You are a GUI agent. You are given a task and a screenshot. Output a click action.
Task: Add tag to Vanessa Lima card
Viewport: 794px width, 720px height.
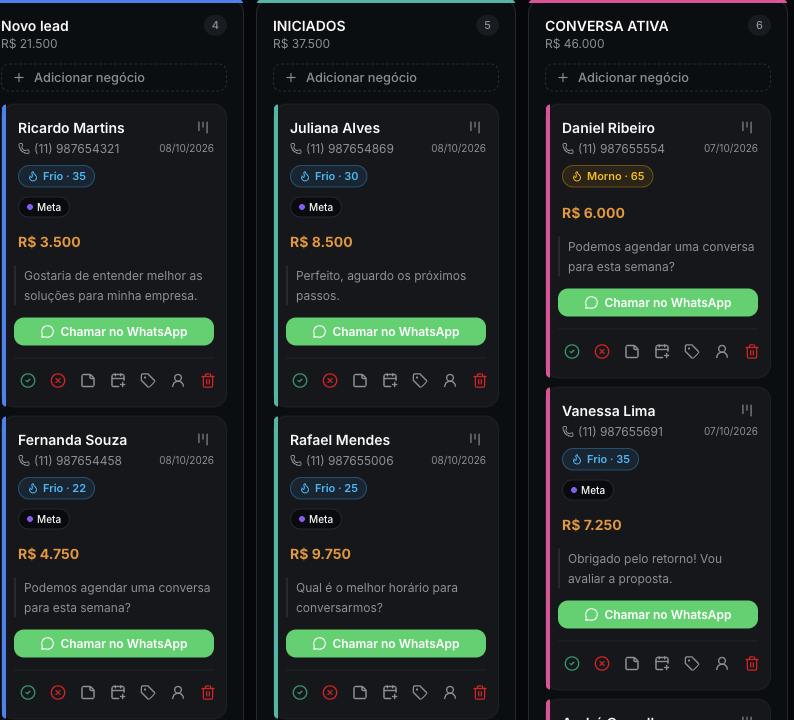click(692, 663)
